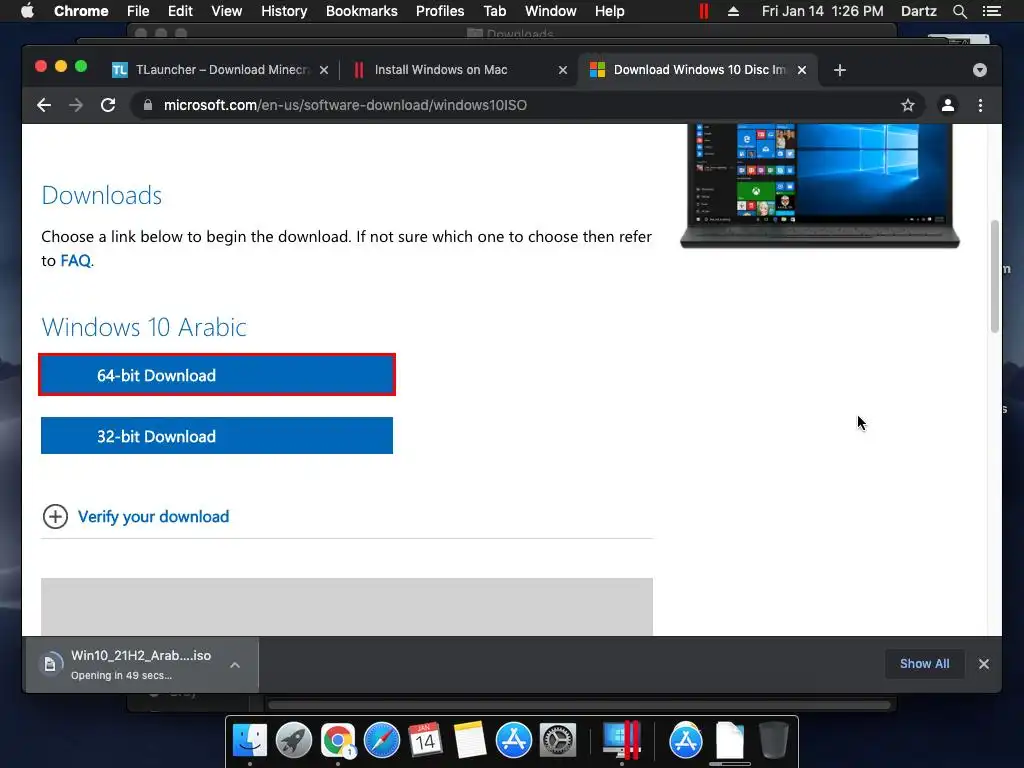Click the 64-bit Download button
Image resolution: width=1024 pixels, height=768 pixels.
pos(217,375)
